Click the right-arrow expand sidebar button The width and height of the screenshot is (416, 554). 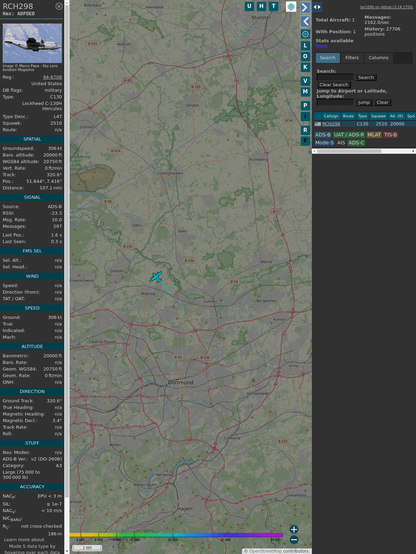pos(305,7)
